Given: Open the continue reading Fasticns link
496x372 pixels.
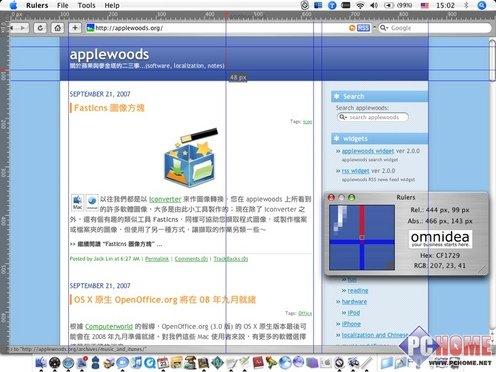Looking at the screenshot, I should (116, 244).
